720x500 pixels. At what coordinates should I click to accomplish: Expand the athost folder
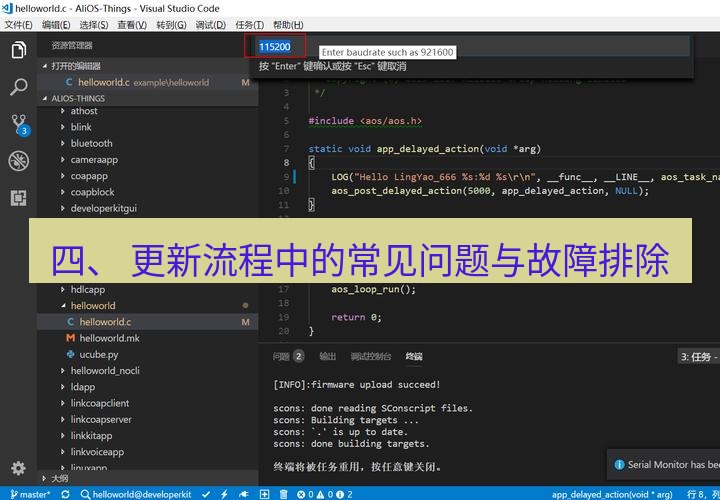[x=84, y=111]
